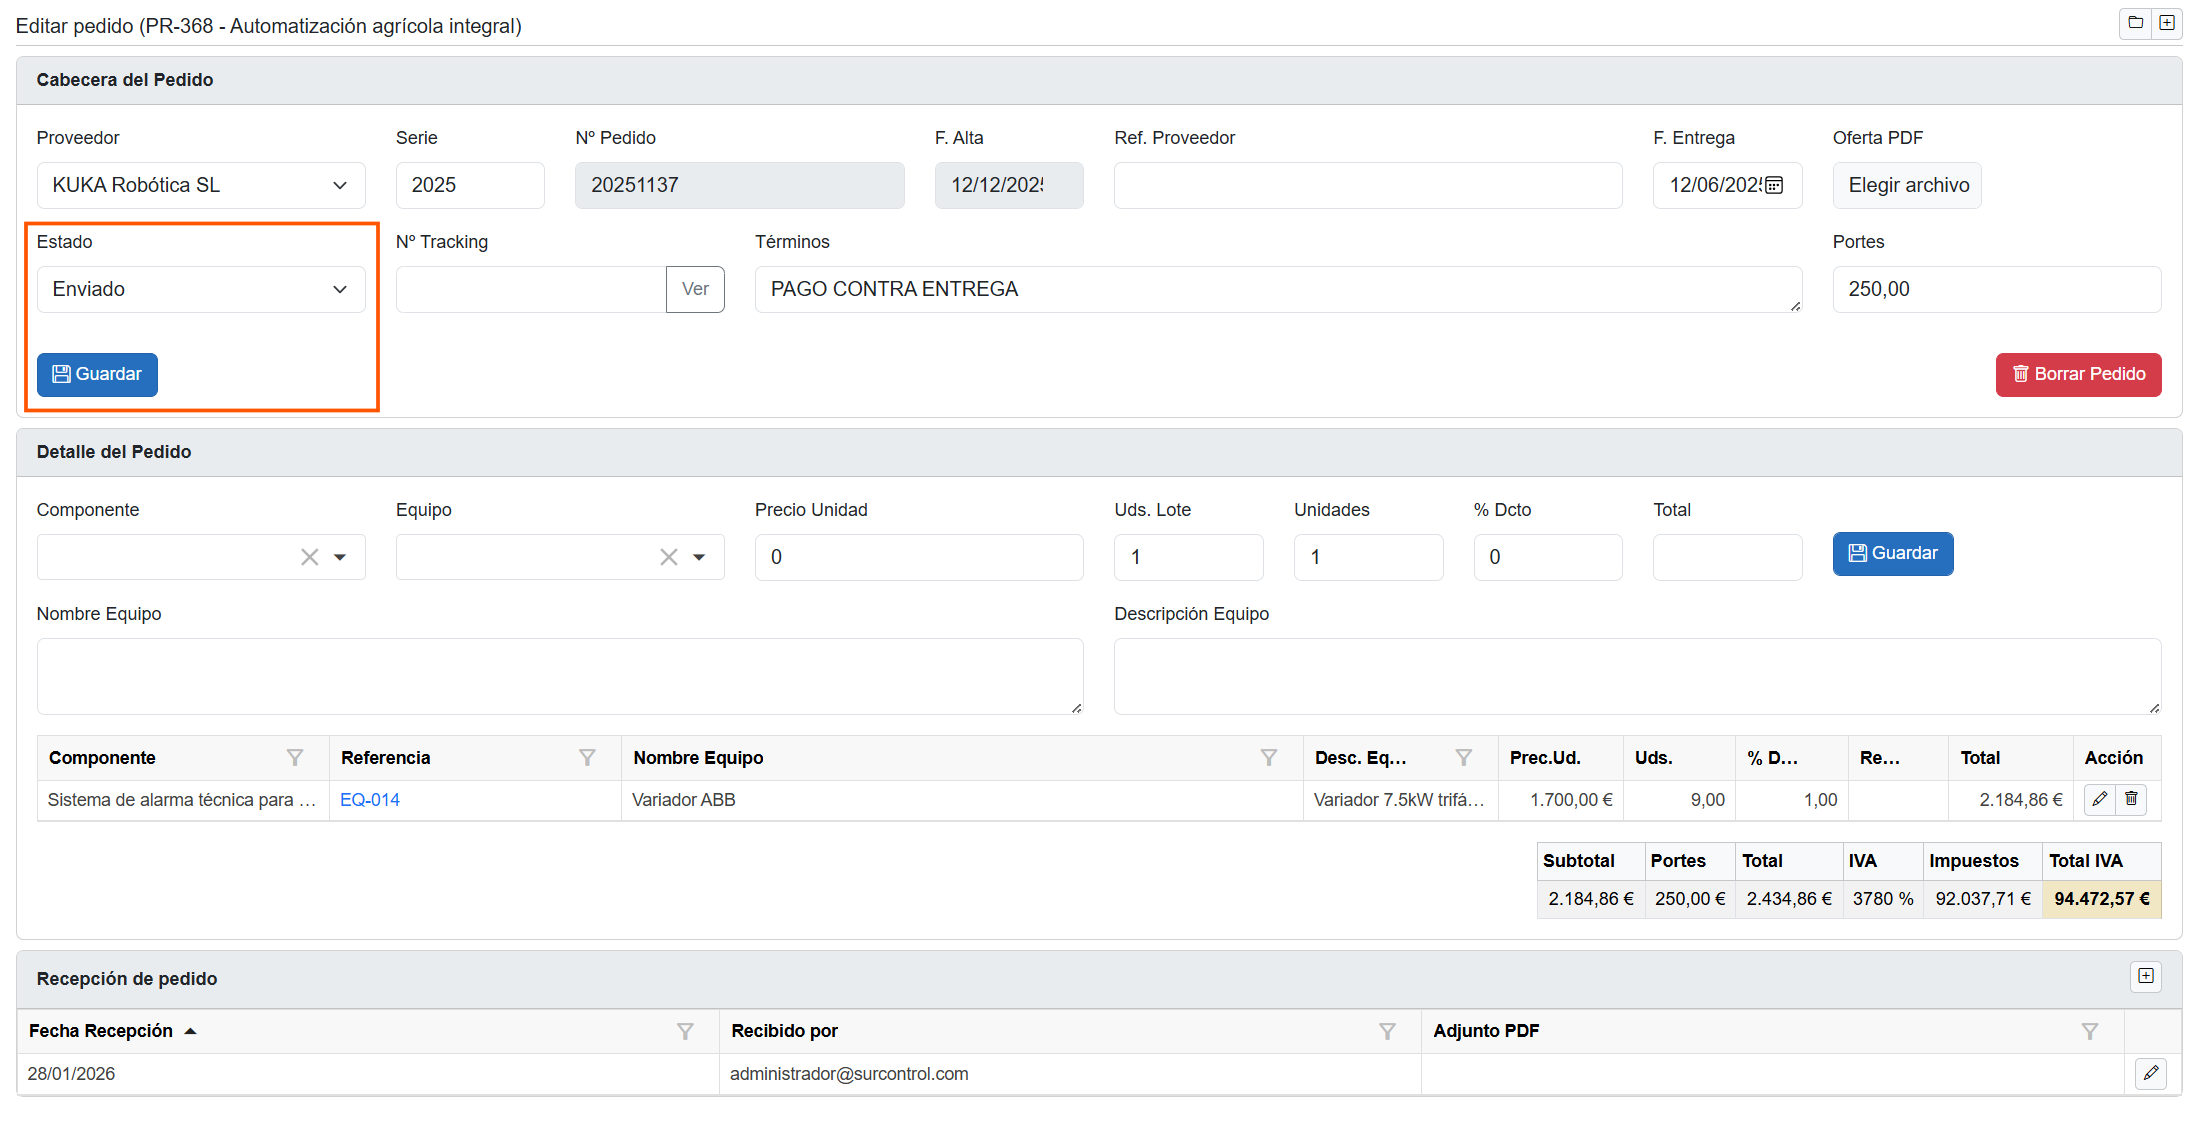
Task: Click the Borrar Pedido button
Action: [2078, 374]
